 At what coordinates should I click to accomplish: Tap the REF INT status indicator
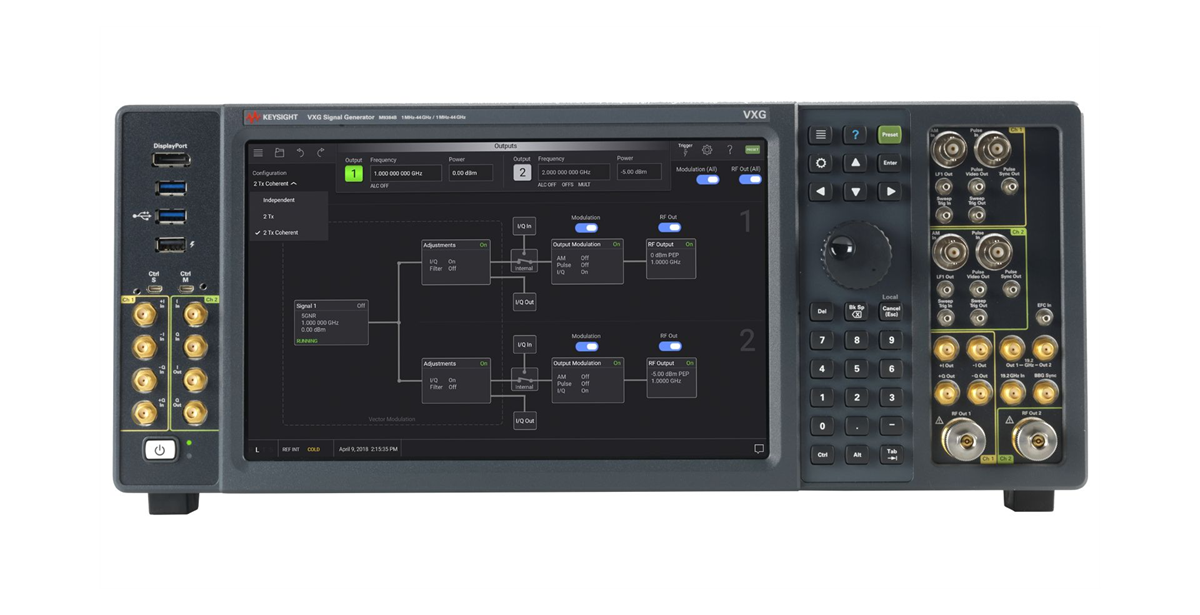[291, 449]
